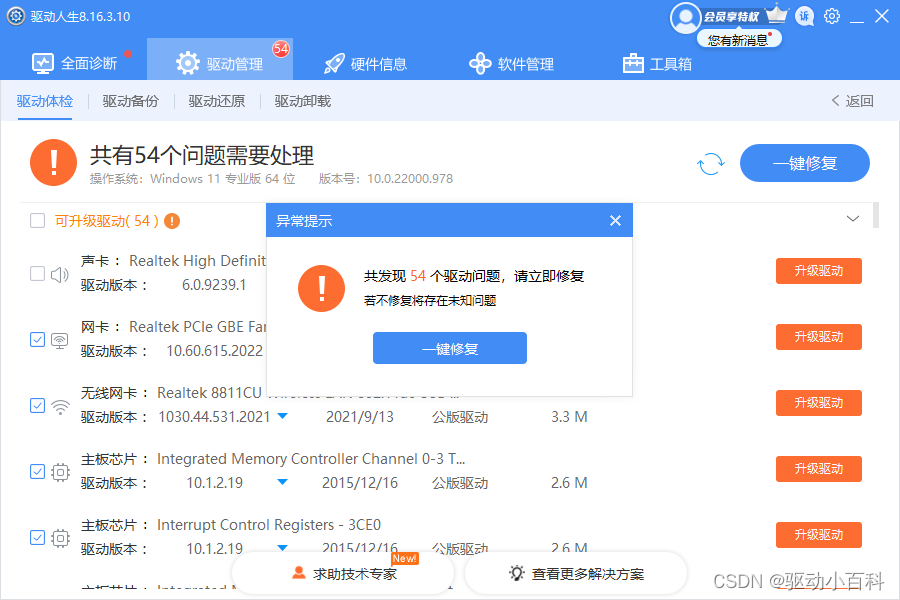Select the 驱动卸载 sub-tab

coord(302,101)
